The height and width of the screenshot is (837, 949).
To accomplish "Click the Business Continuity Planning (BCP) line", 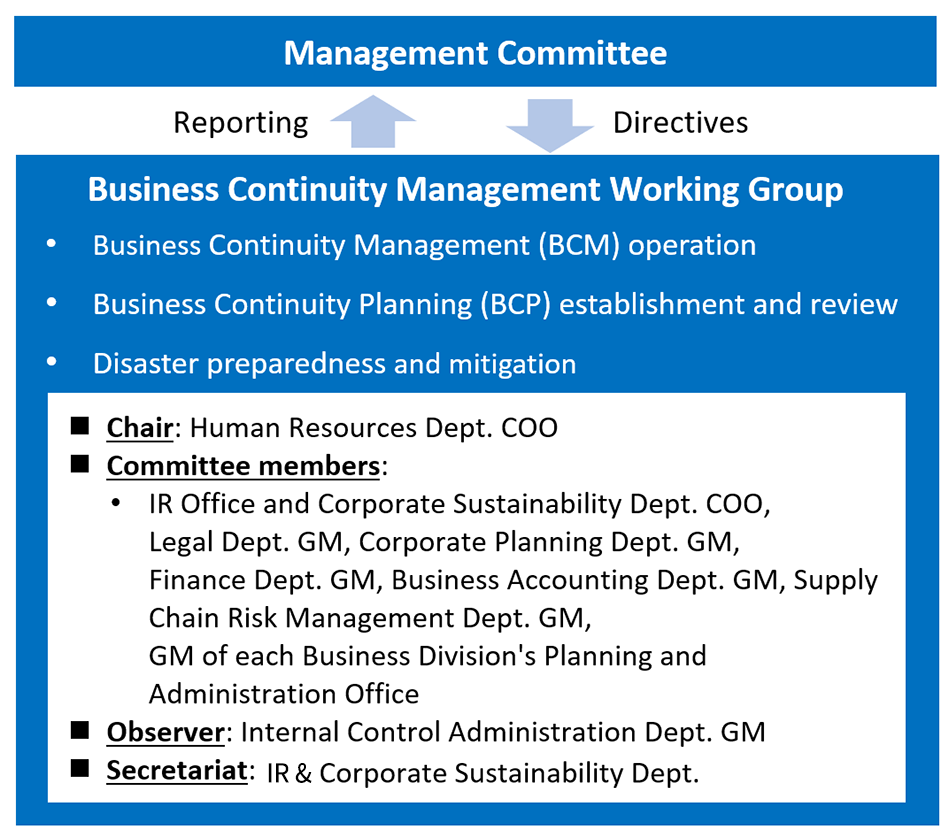I will coord(495,304).
